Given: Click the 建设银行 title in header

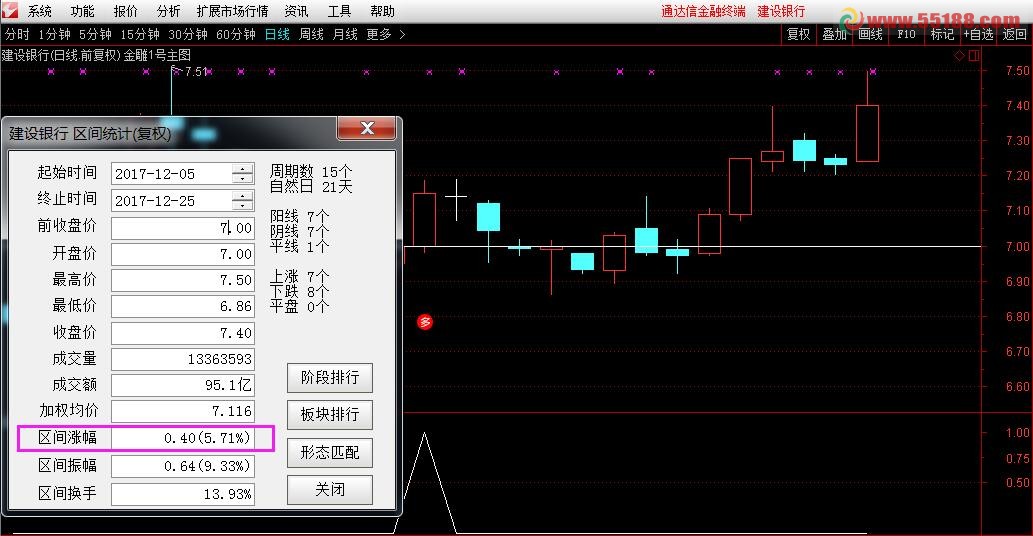Looking at the screenshot, I should (781, 11).
